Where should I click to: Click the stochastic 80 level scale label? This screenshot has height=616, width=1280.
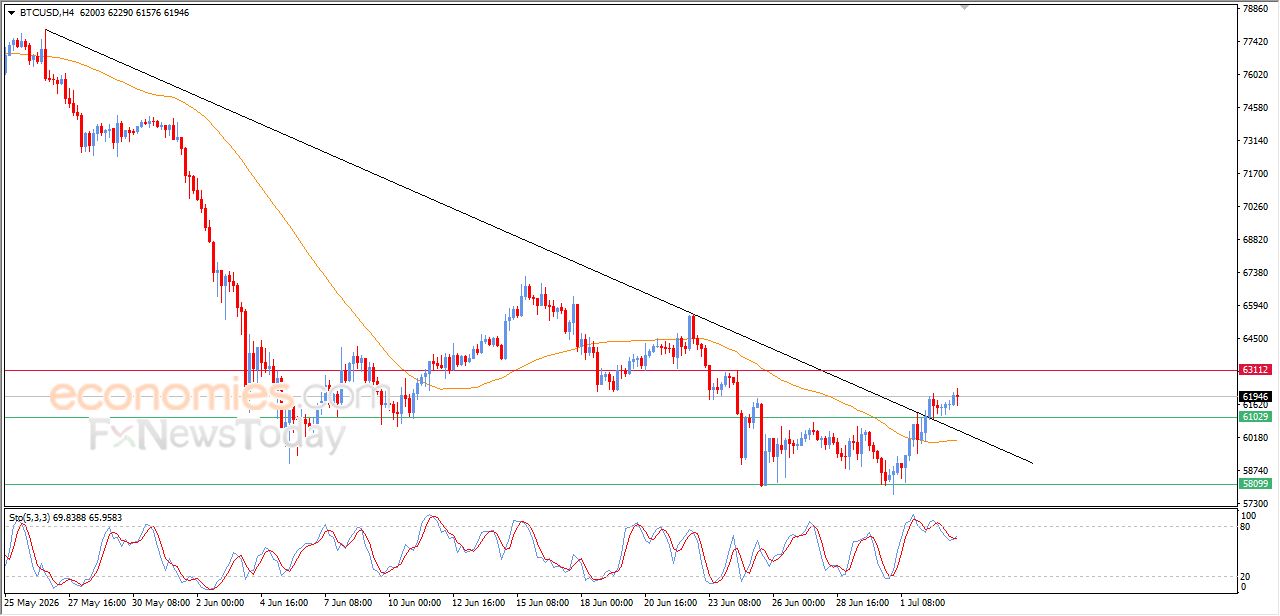pos(1248,527)
